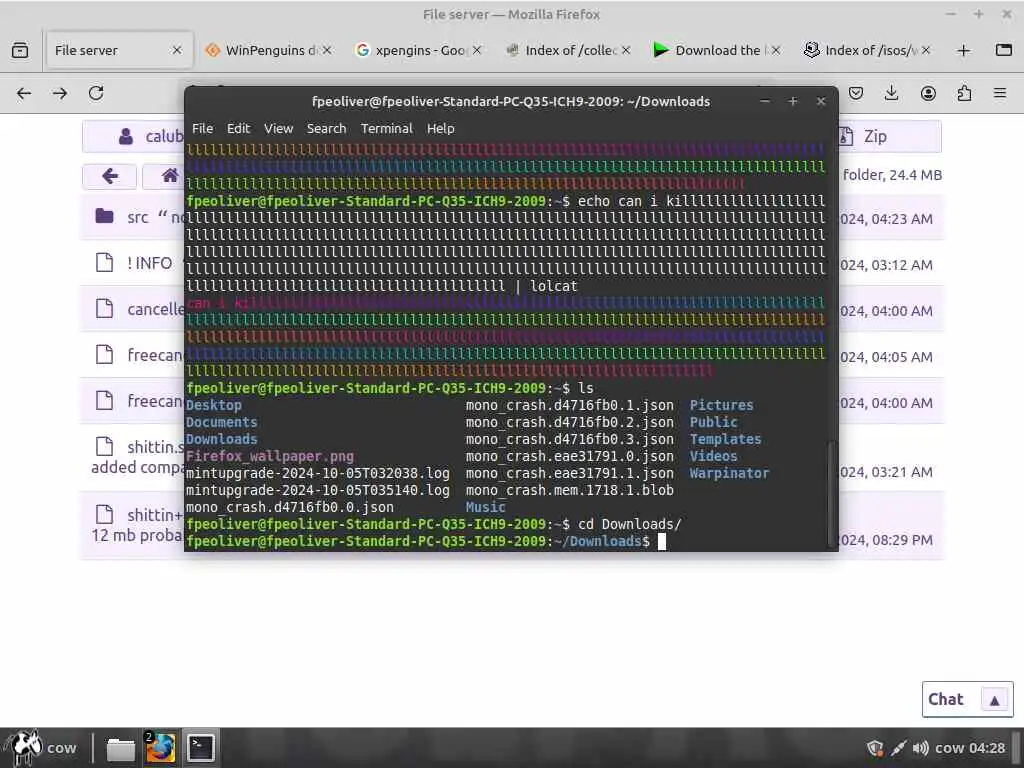Viewport: 1024px width, 768px height.
Task: Click src folder icon on File server
Action: [x=104, y=216]
